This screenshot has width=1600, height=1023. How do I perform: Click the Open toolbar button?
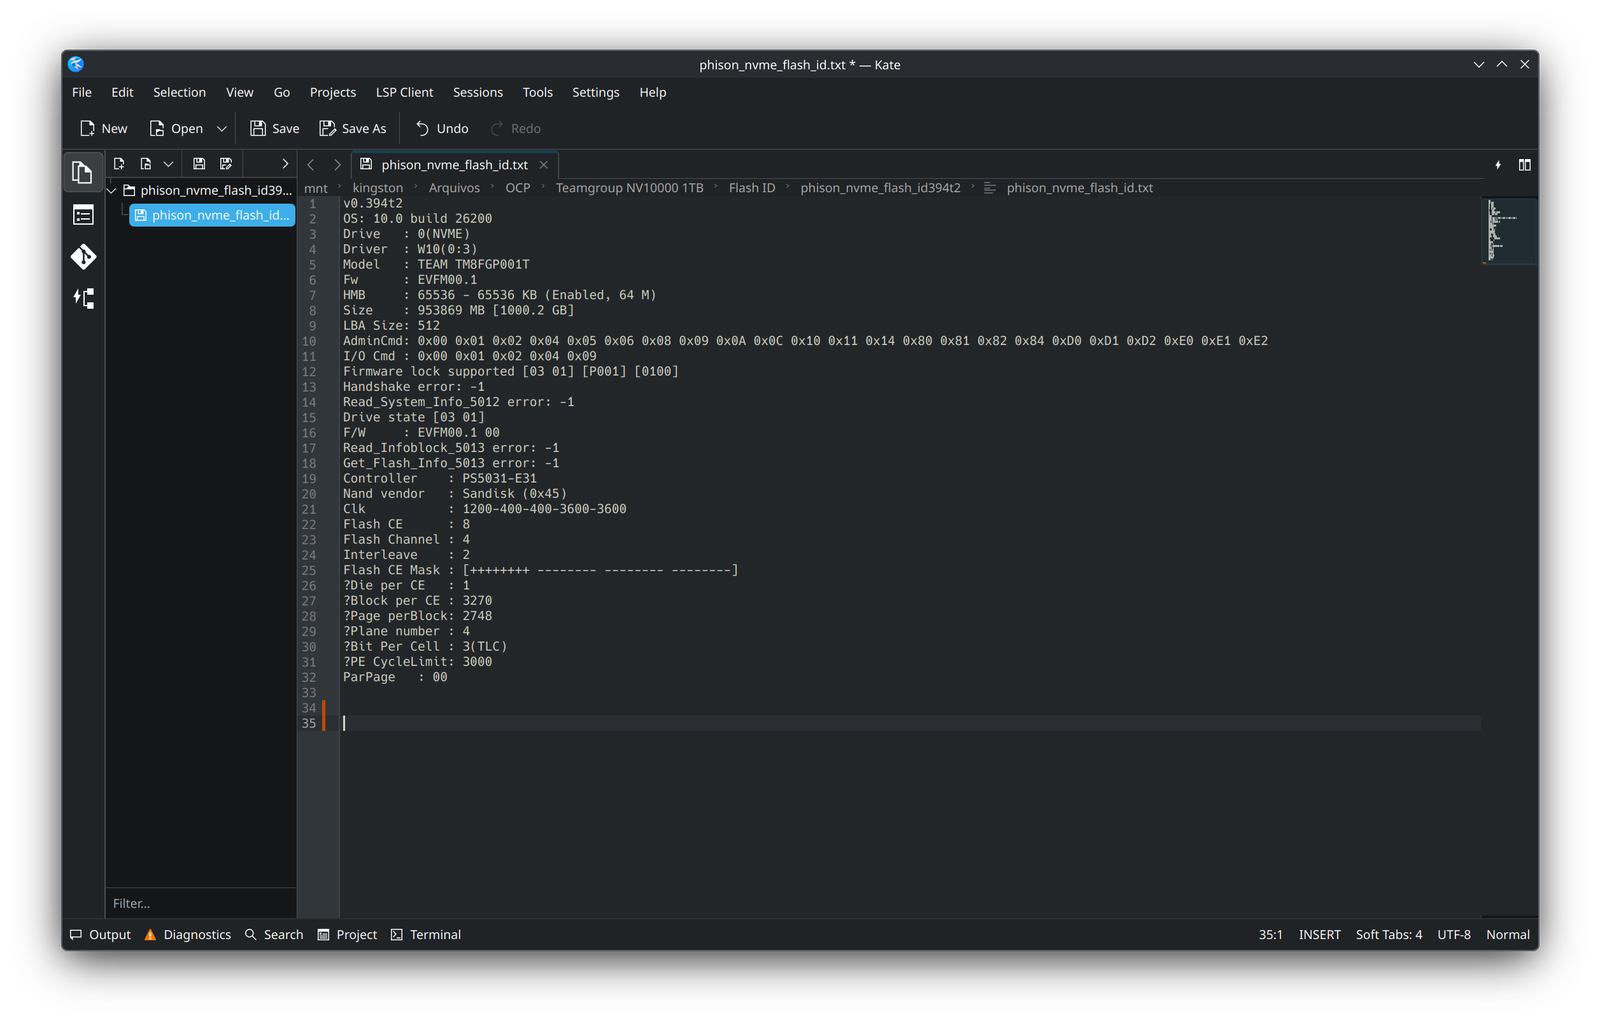[x=176, y=128]
